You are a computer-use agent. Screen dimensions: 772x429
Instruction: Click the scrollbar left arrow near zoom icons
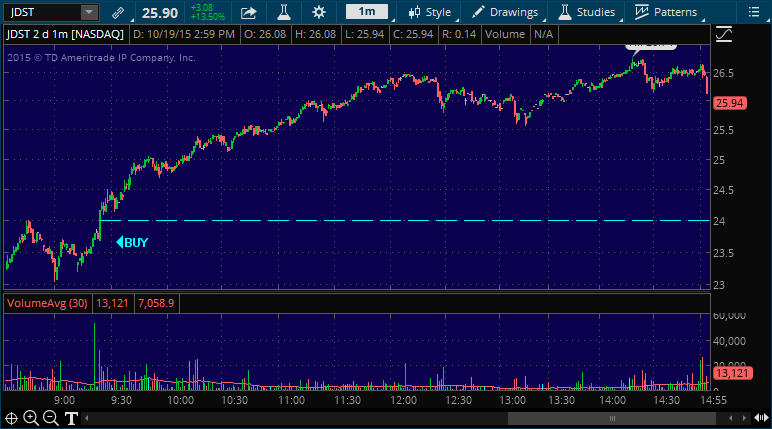(x=87, y=419)
